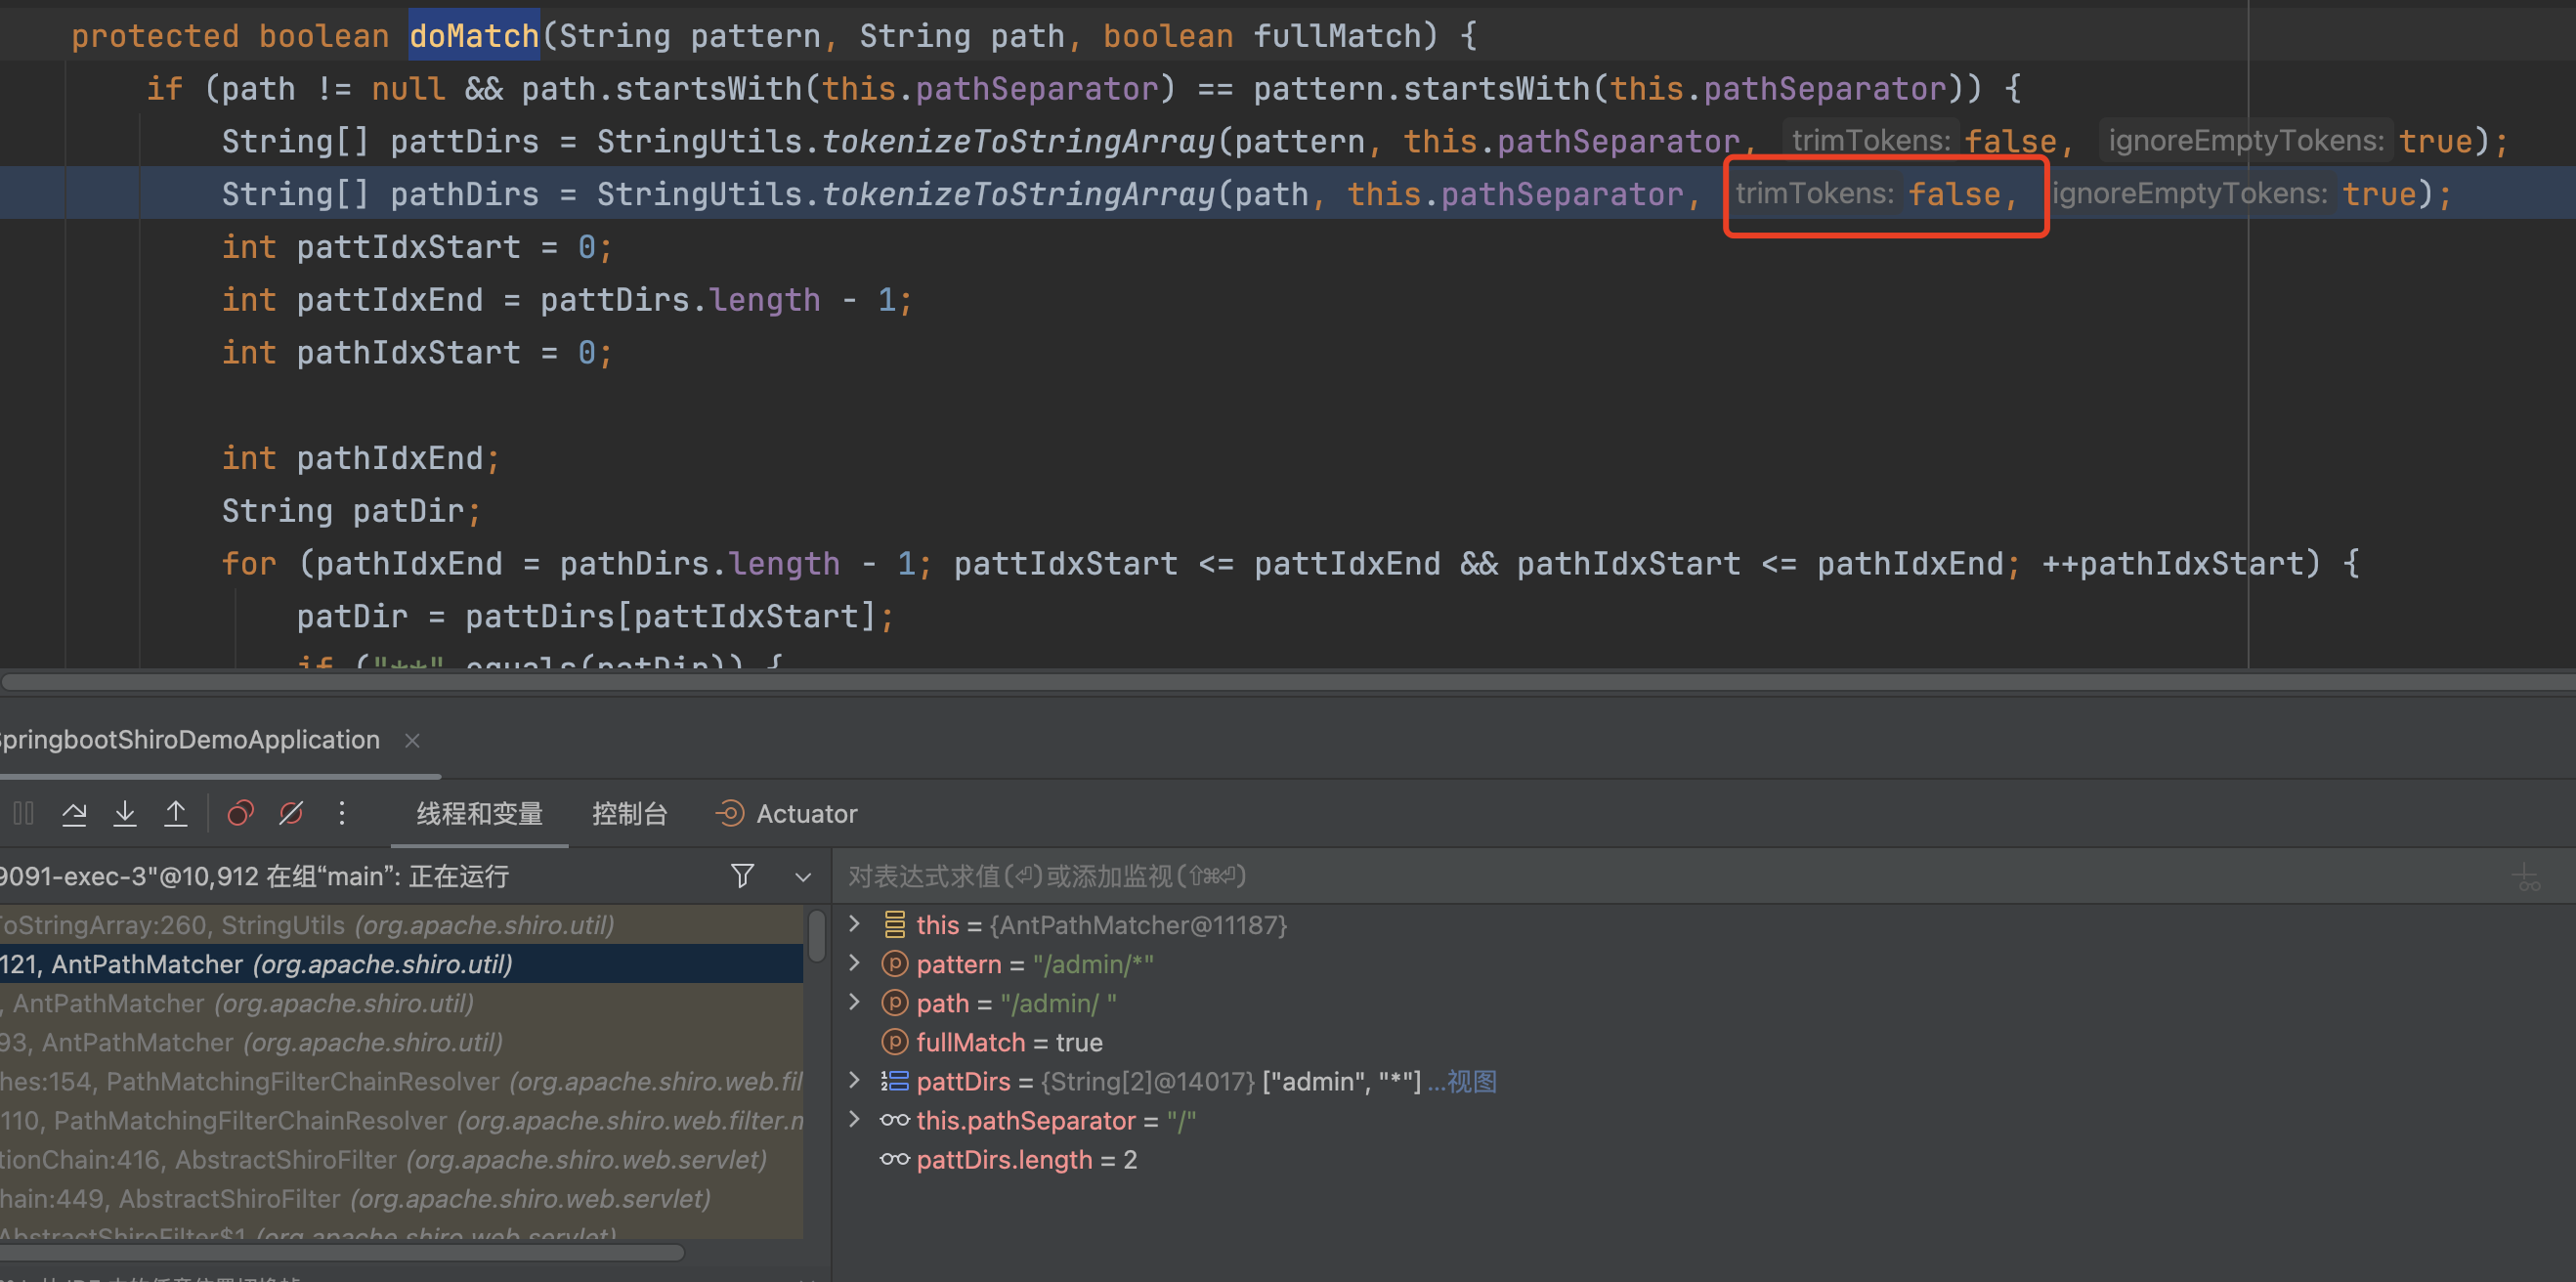Open the thread selector dropdown chevron
This screenshot has width=2576, height=1282.
[802, 877]
